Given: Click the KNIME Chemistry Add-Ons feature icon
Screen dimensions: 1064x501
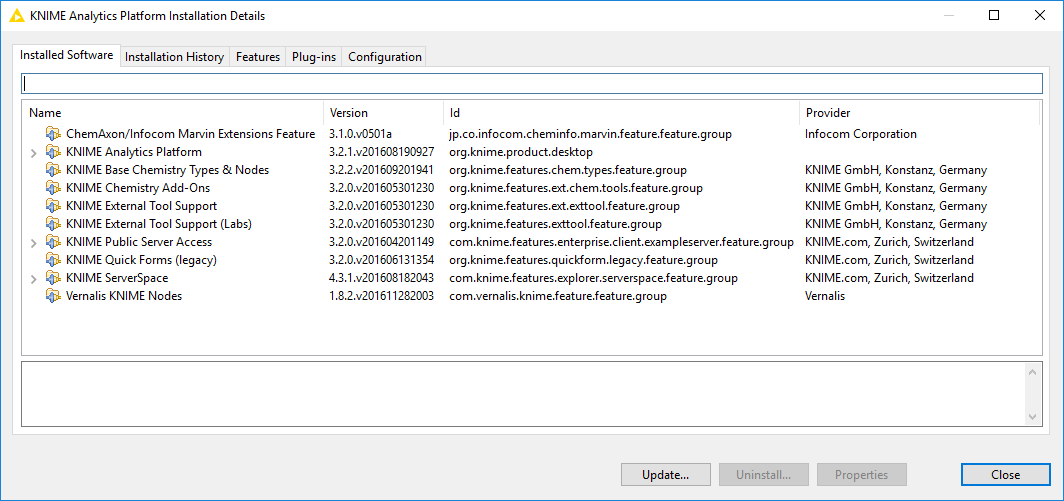Looking at the screenshot, I should (x=53, y=188).
